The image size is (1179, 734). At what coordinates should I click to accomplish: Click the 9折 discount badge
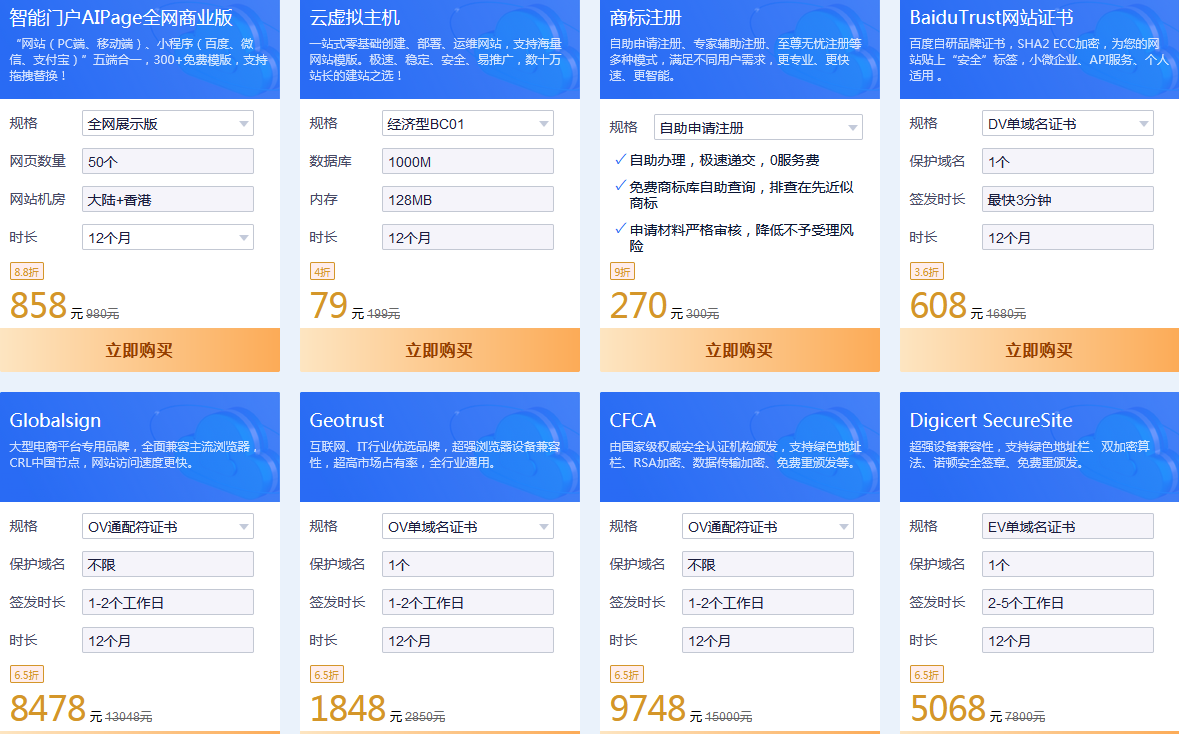(623, 271)
